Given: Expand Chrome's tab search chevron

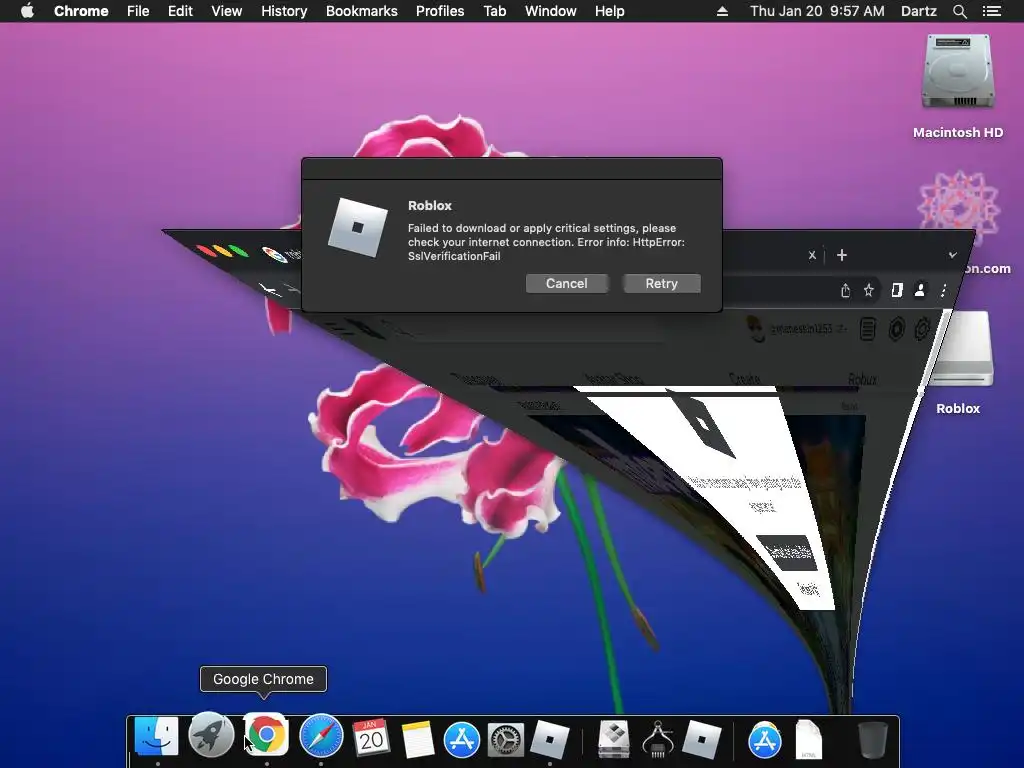Looking at the screenshot, I should 952,255.
